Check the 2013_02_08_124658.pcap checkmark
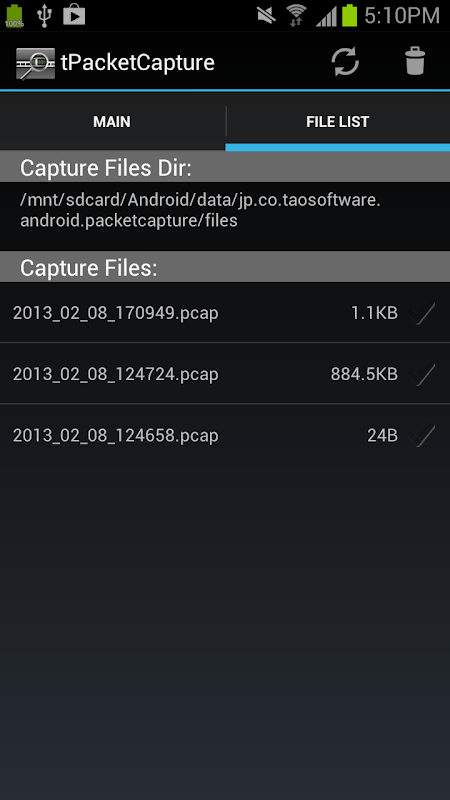 tap(422, 435)
